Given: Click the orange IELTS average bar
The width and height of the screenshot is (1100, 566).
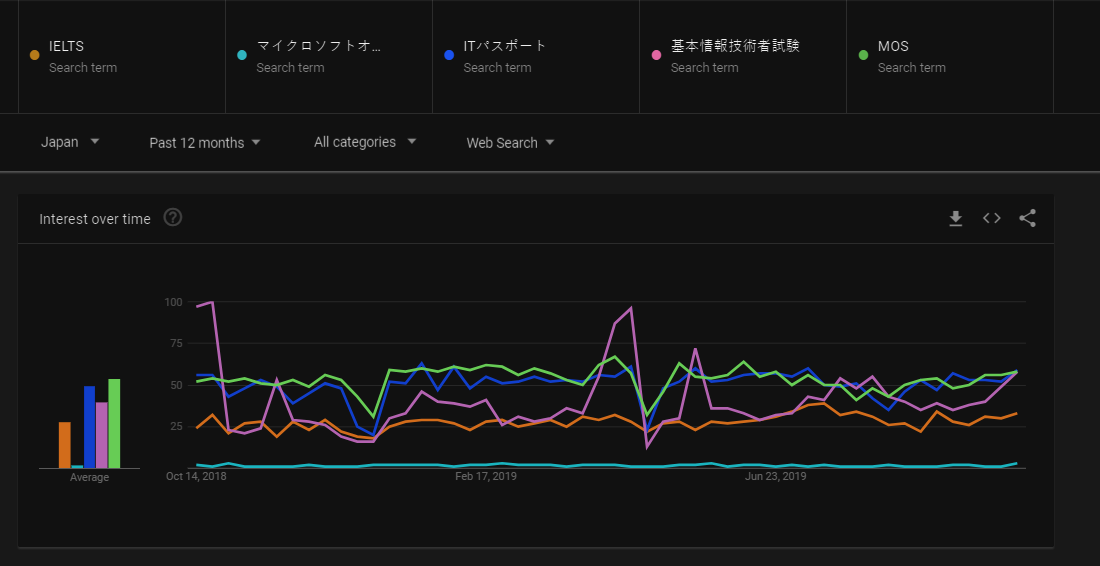Looking at the screenshot, I should coord(65,445).
